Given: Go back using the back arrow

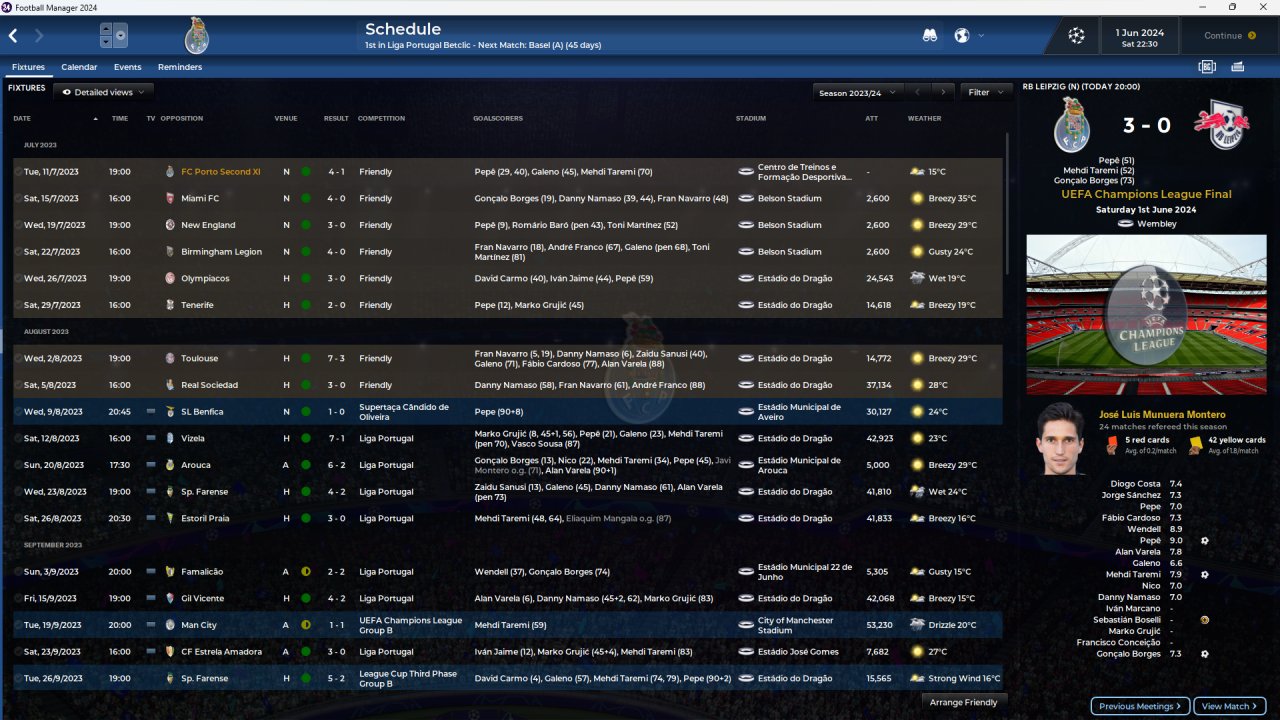Looking at the screenshot, I should 13,36.
